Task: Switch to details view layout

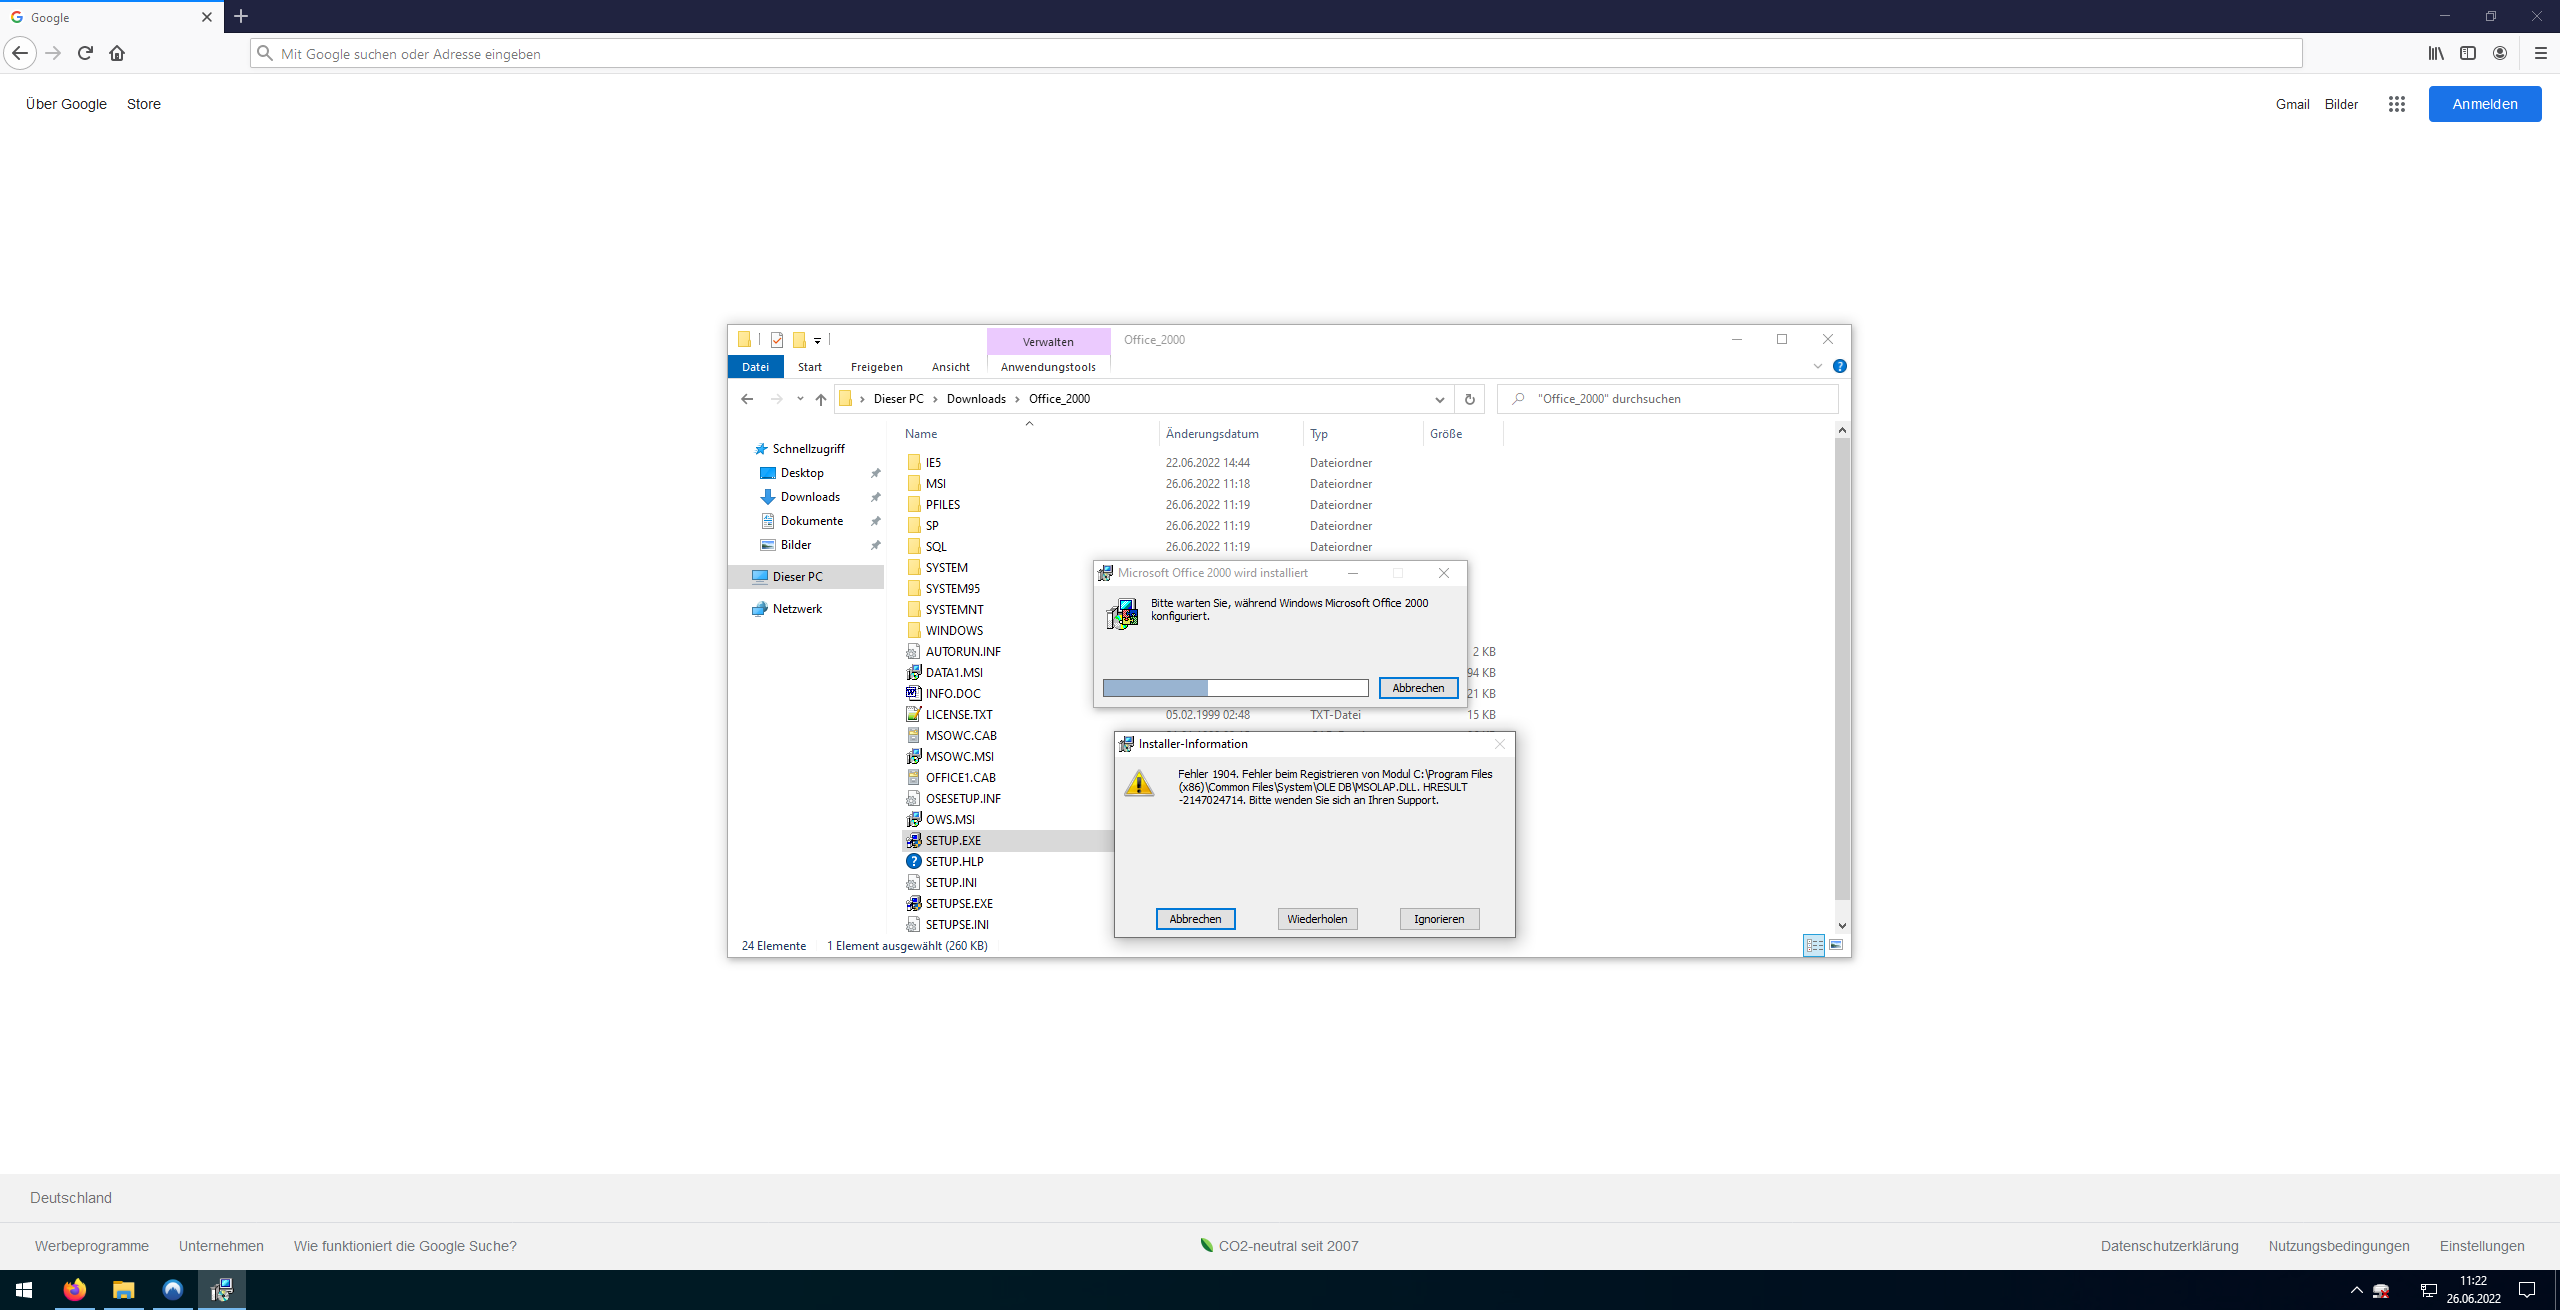Action: pyautogui.click(x=1814, y=945)
